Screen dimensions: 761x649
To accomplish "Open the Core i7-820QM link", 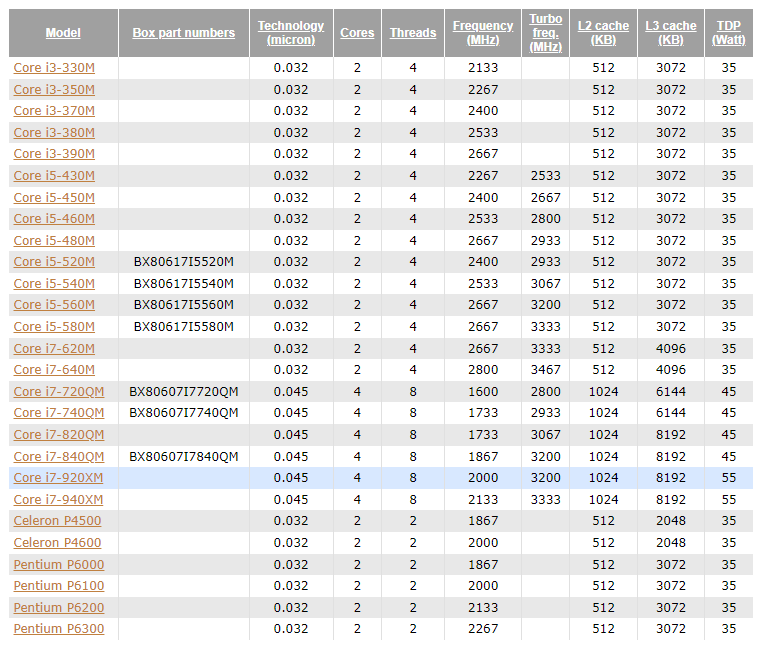I will click(59, 434).
